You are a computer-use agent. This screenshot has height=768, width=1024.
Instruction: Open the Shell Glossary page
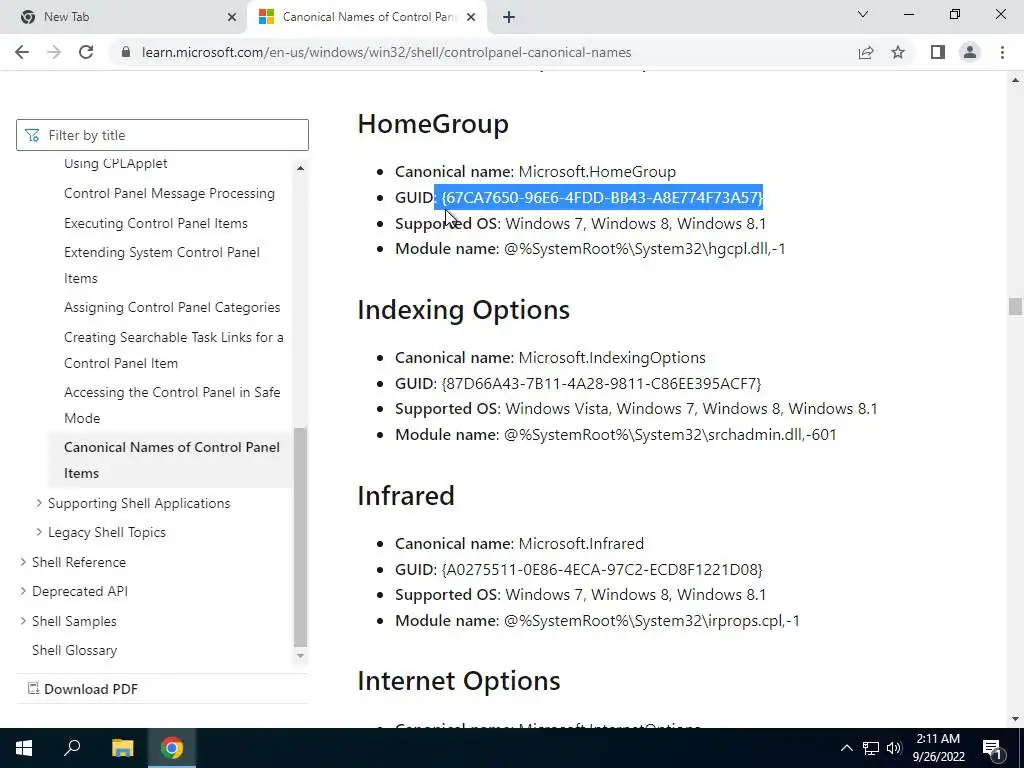coord(74,650)
